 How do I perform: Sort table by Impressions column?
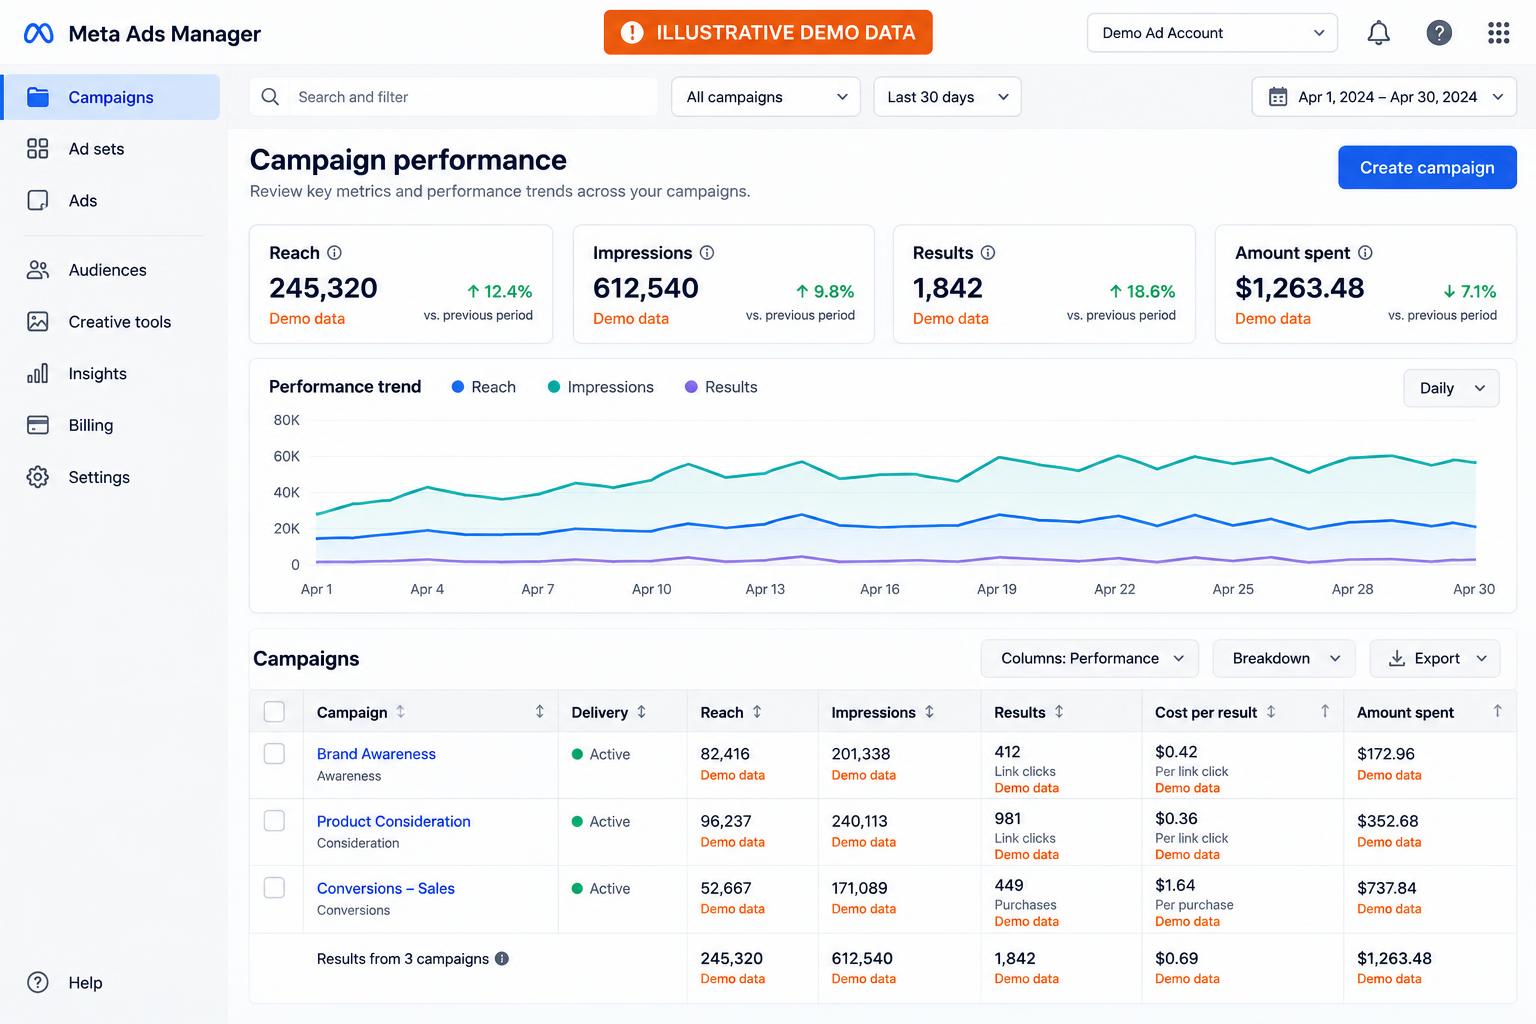pos(929,712)
